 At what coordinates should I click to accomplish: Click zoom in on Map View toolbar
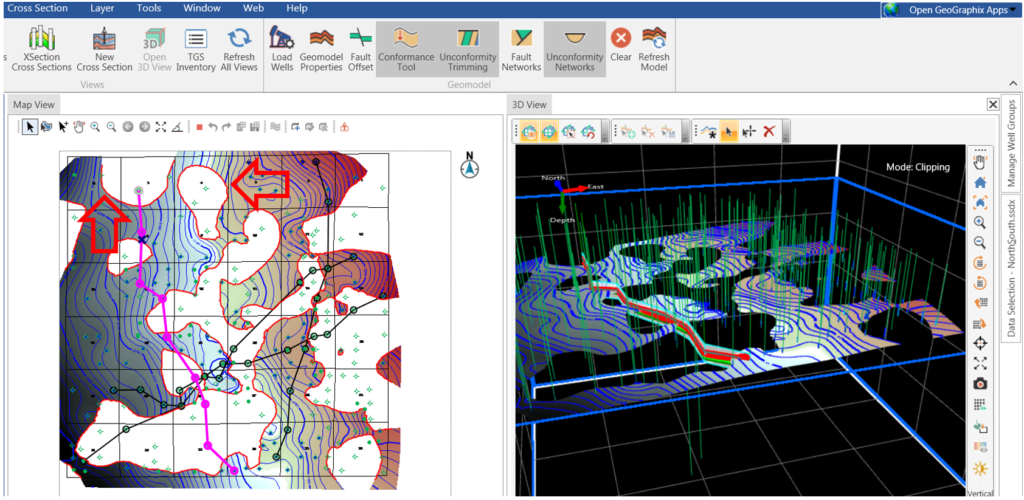coord(95,127)
